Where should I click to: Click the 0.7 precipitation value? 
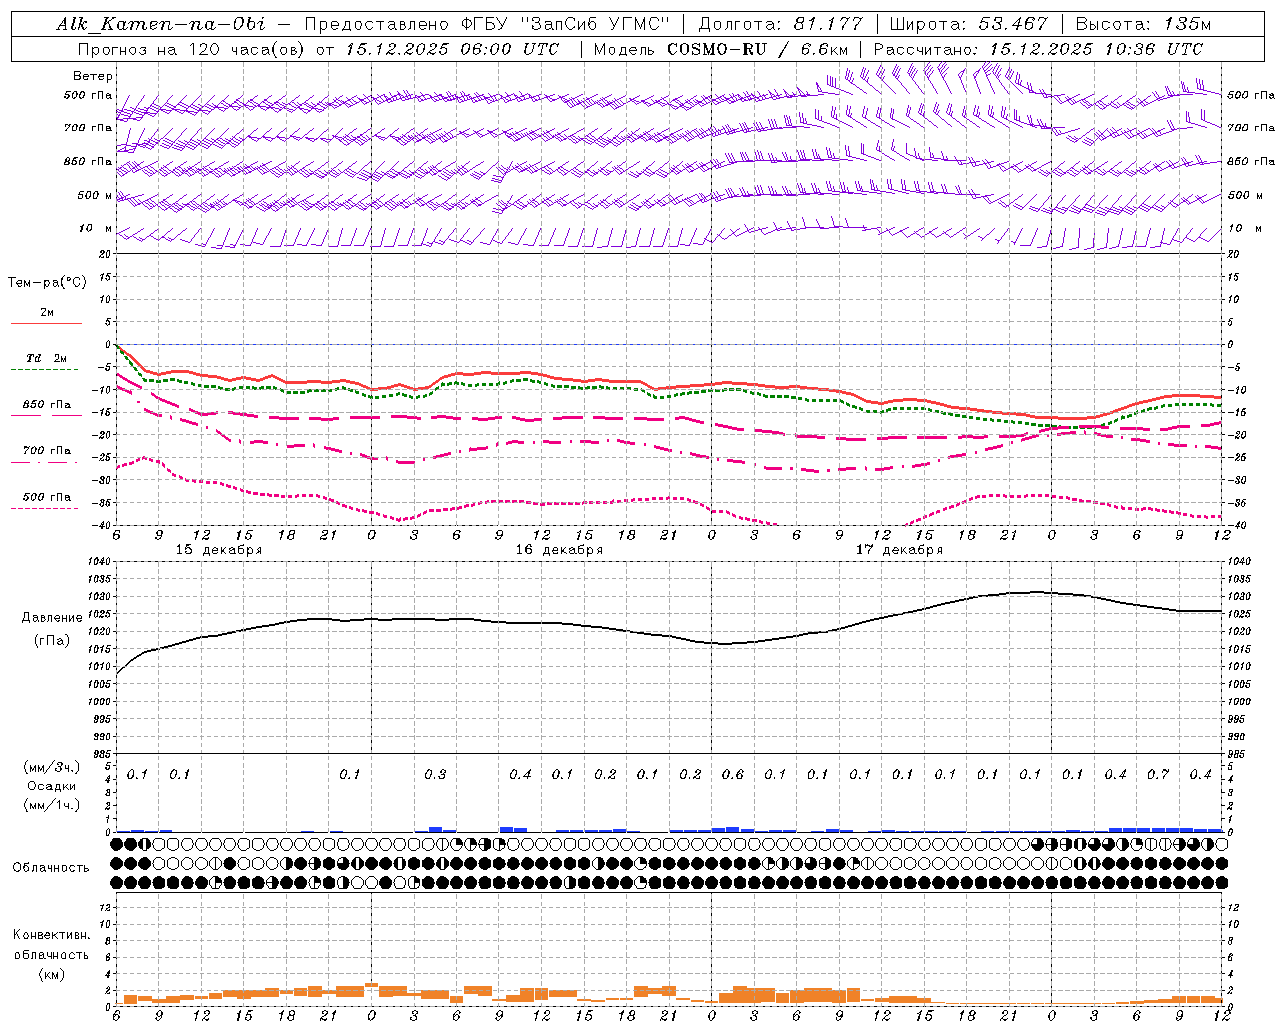pyautogui.click(x=1158, y=775)
